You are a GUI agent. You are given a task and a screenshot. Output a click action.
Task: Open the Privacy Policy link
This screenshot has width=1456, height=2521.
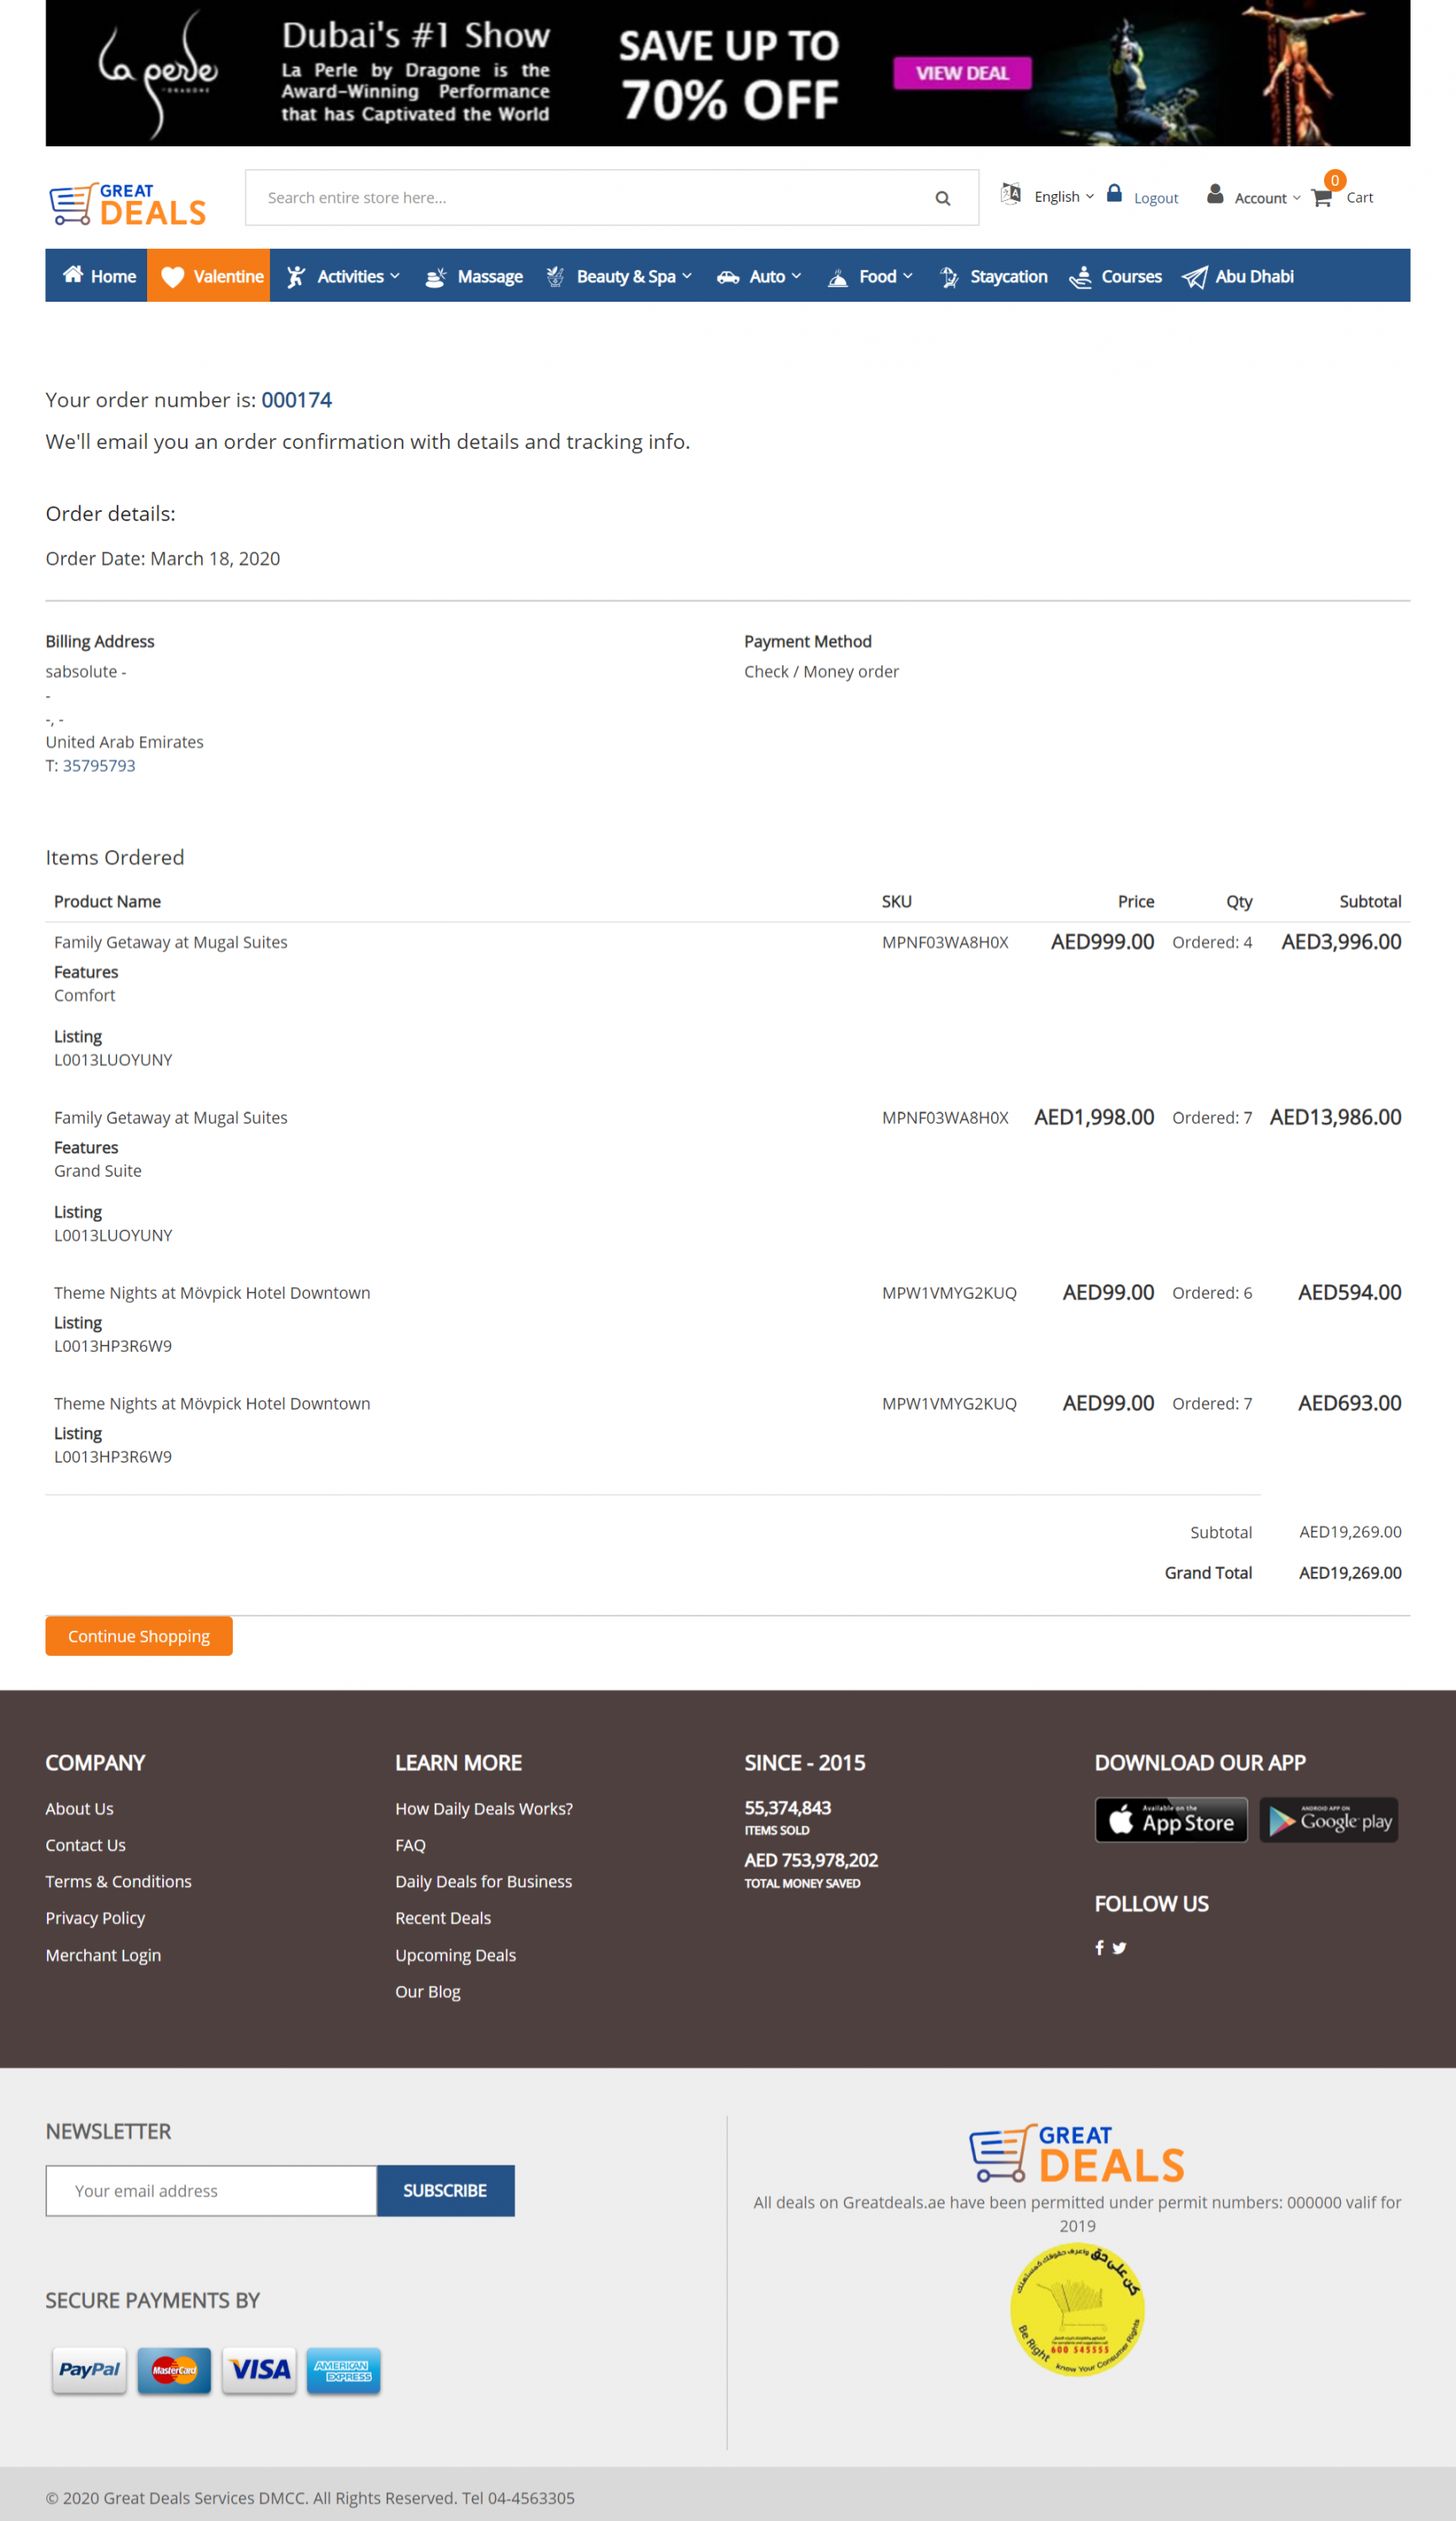[95, 1918]
